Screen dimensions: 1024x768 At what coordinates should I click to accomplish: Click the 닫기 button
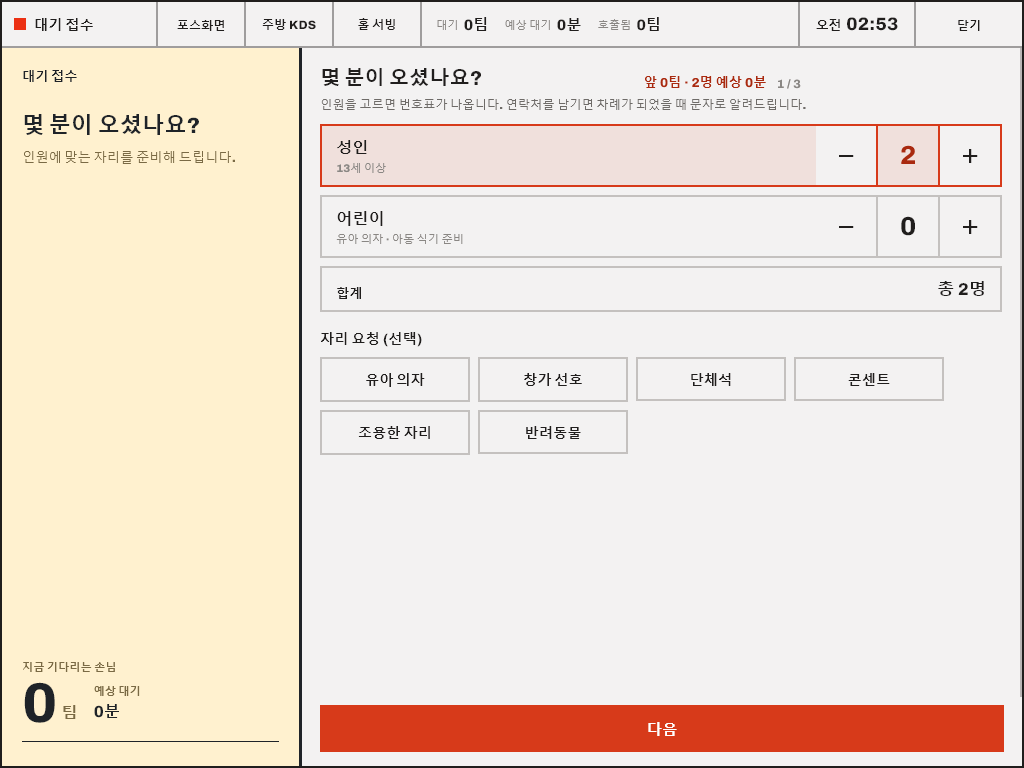[x=968, y=25]
